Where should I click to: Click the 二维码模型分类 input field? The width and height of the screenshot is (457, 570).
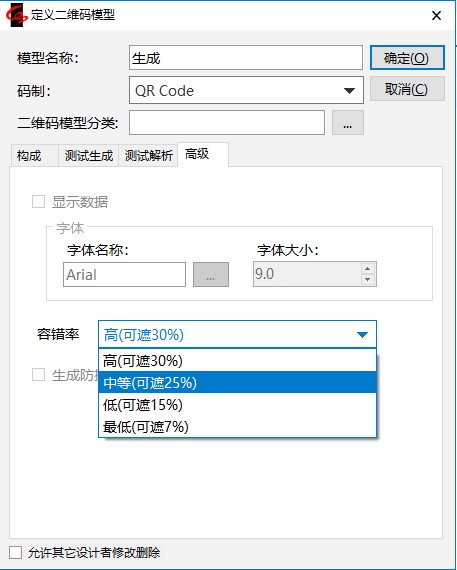coord(227,123)
